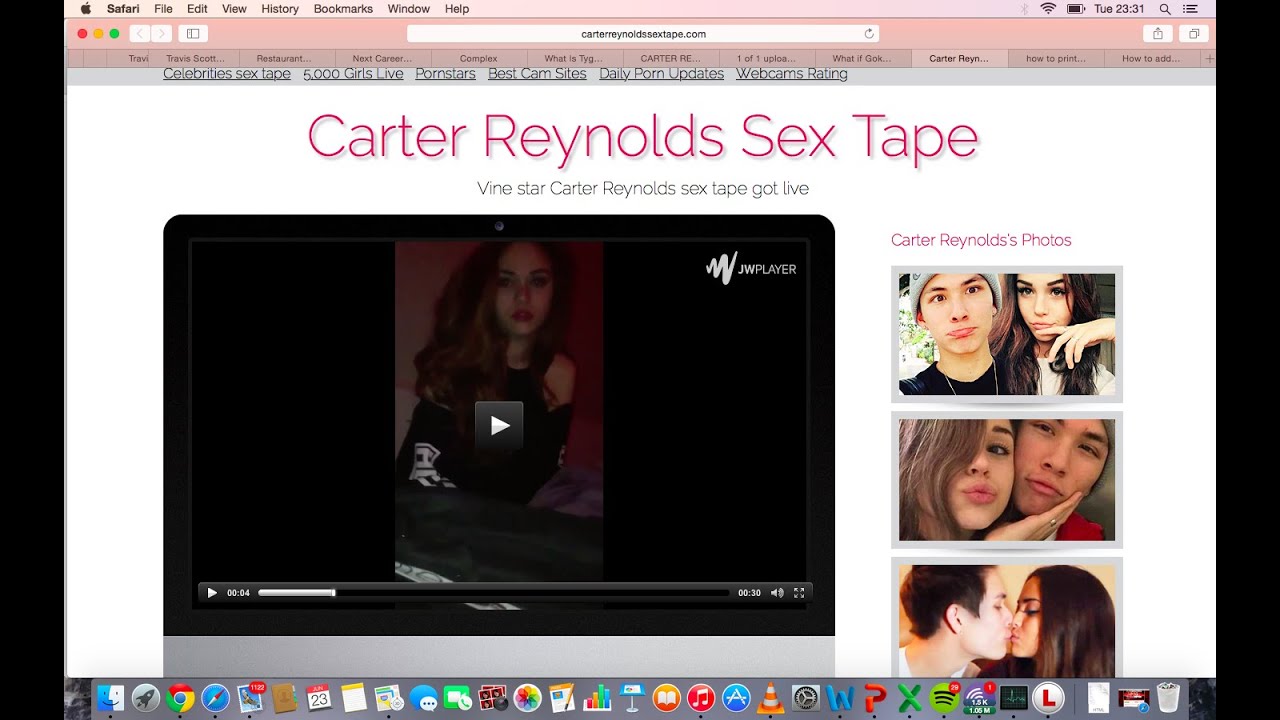
Task: Open the kissing couple photo thumbnail
Action: (1007, 620)
